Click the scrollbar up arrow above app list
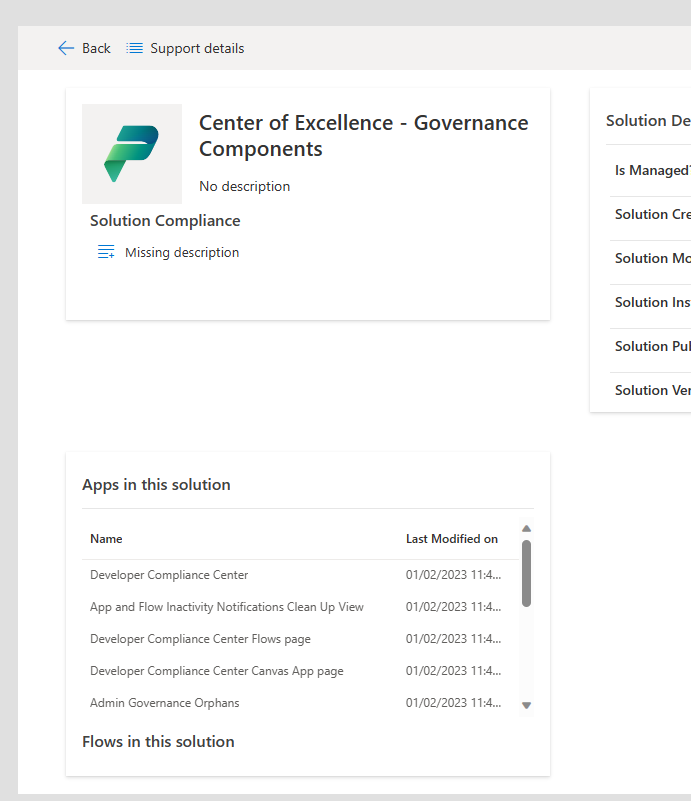This screenshot has width=691, height=801. [x=526, y=529]
